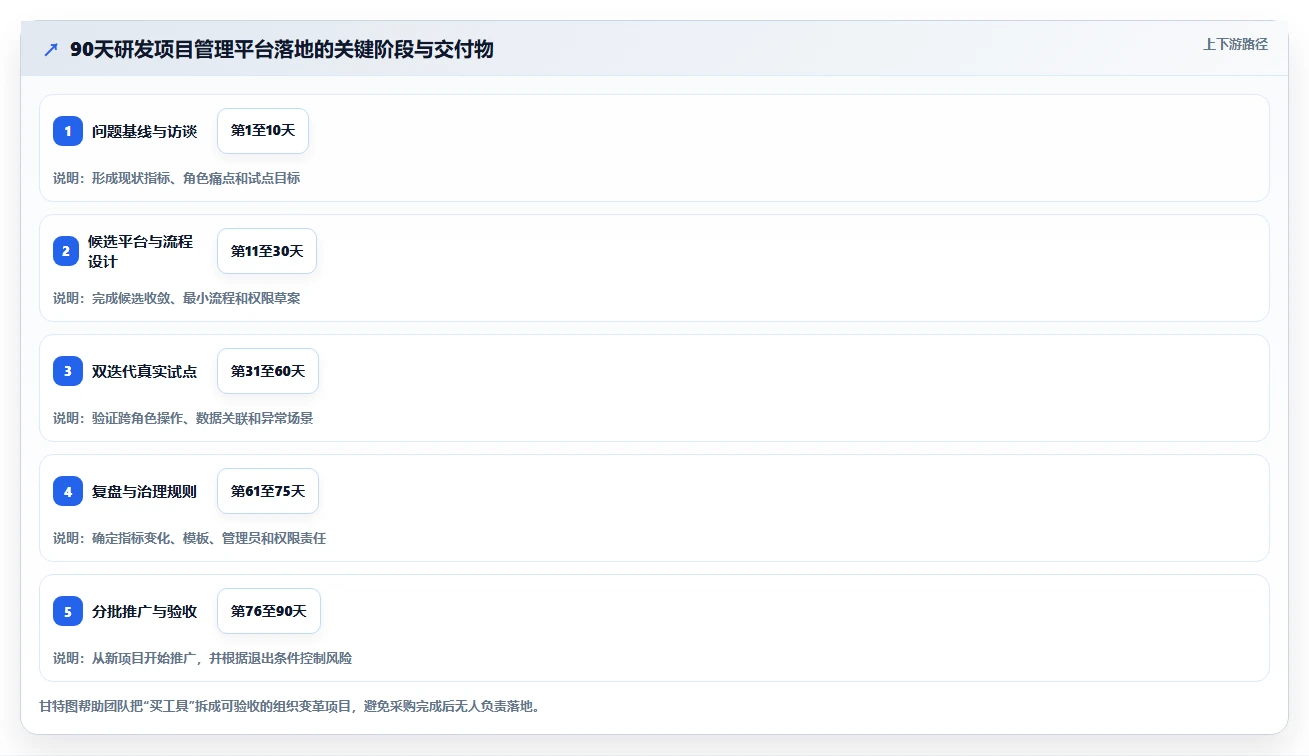Click description 完成候选收敛、最小流程和权限草案
Viewport: 1309px width, 756px height.
pos(196,298)
